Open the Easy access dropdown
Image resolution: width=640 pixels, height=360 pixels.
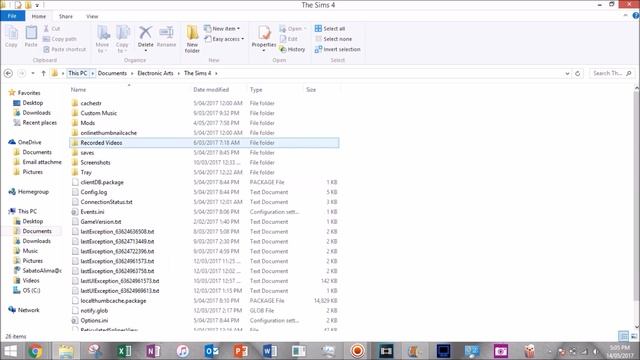224,39
